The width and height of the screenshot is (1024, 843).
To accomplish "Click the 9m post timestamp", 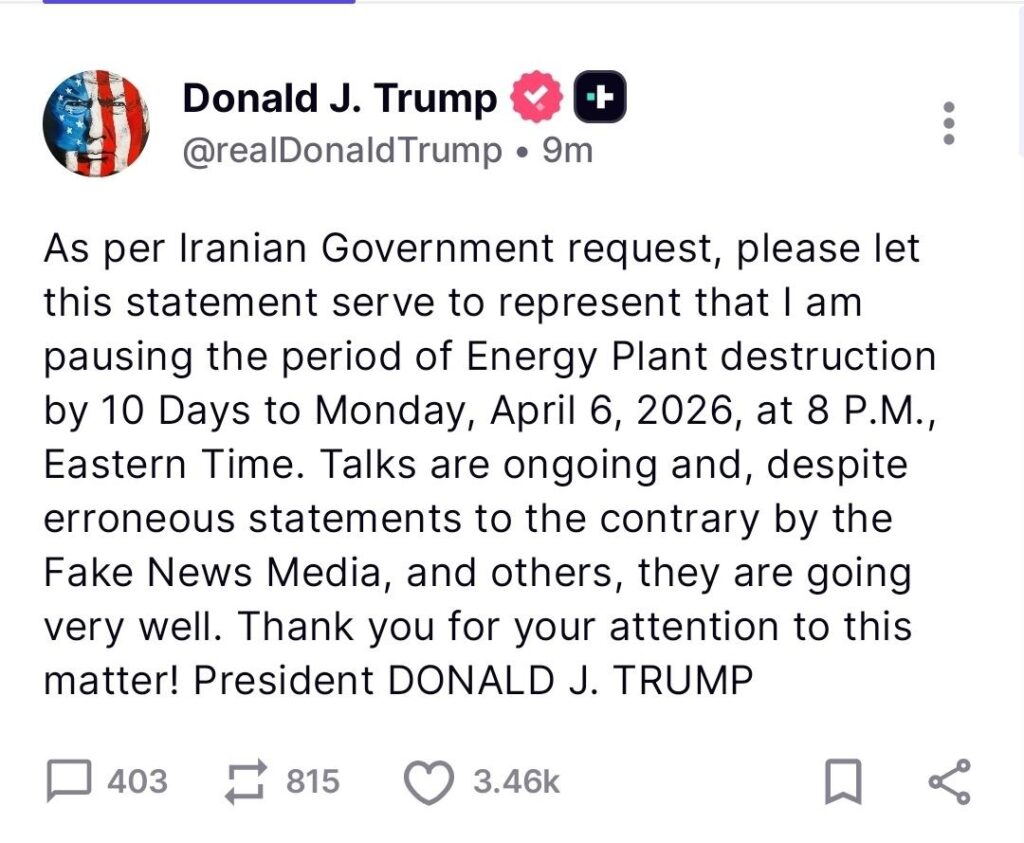I will tap(567, 151).
